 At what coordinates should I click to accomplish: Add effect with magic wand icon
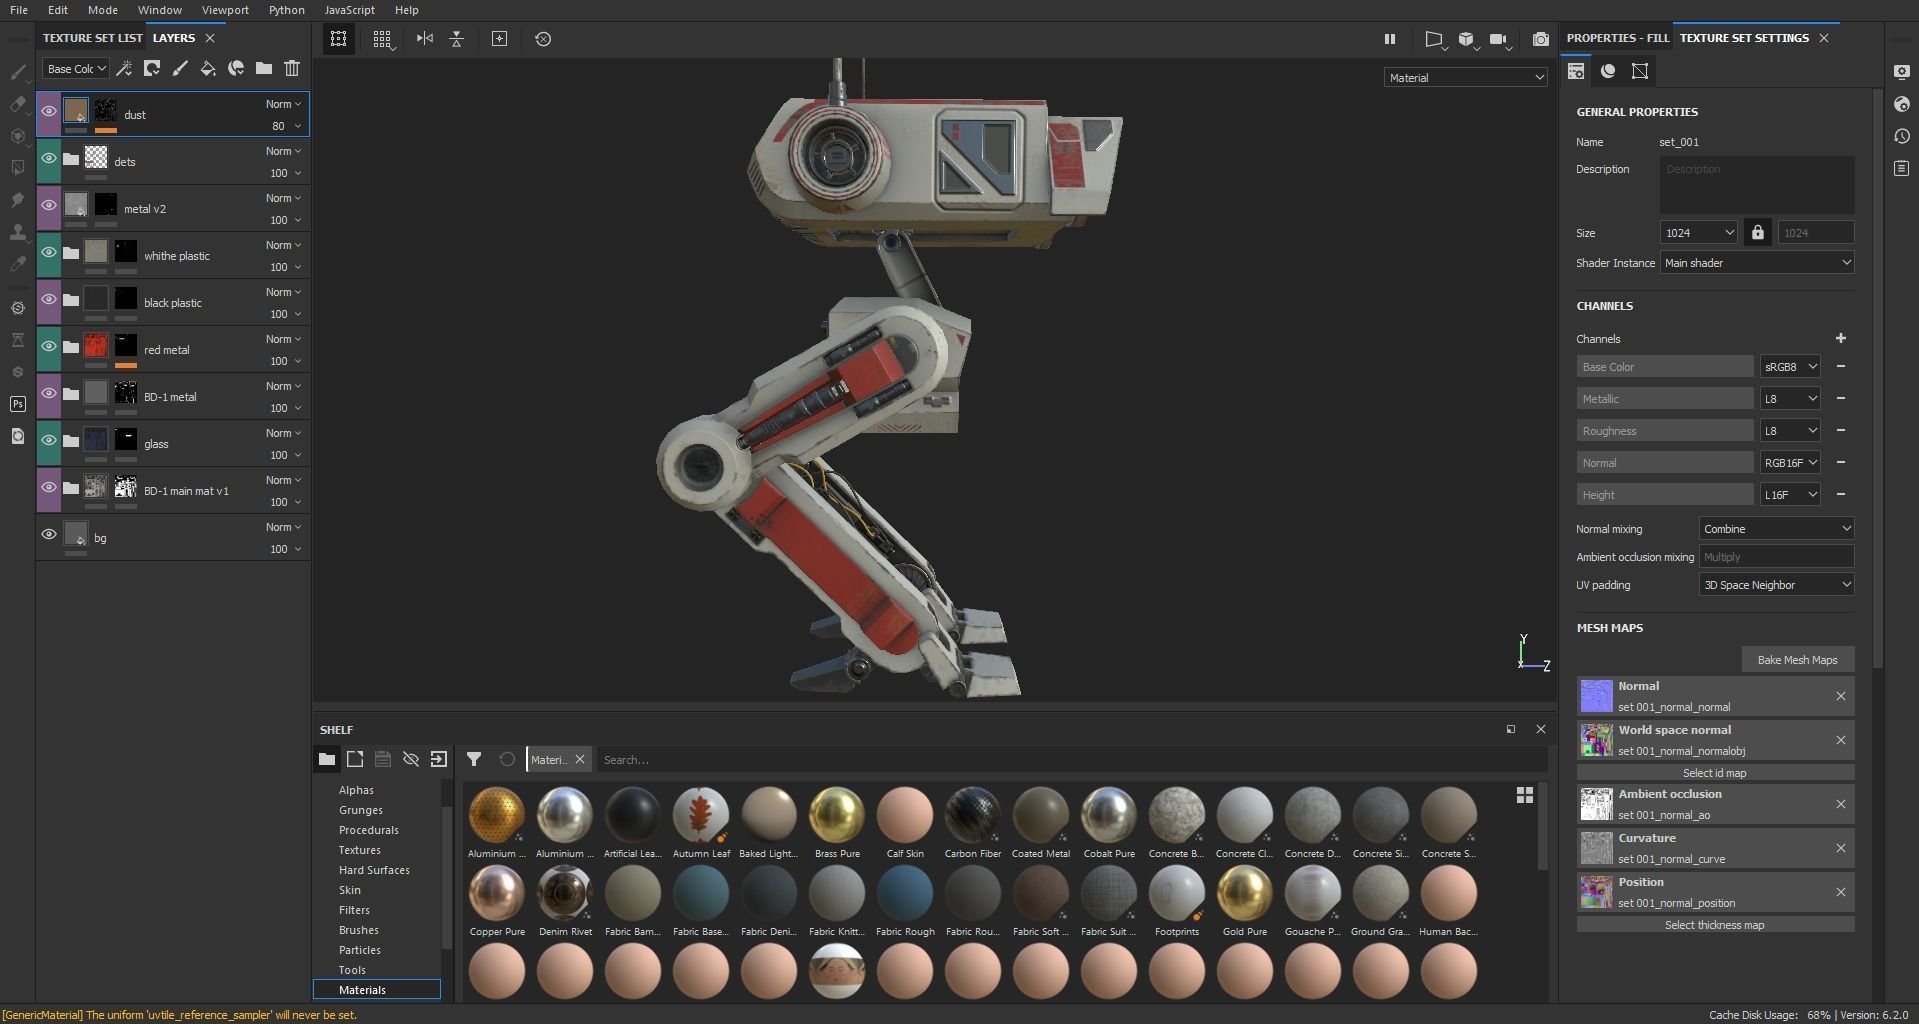tap(124, 68)
